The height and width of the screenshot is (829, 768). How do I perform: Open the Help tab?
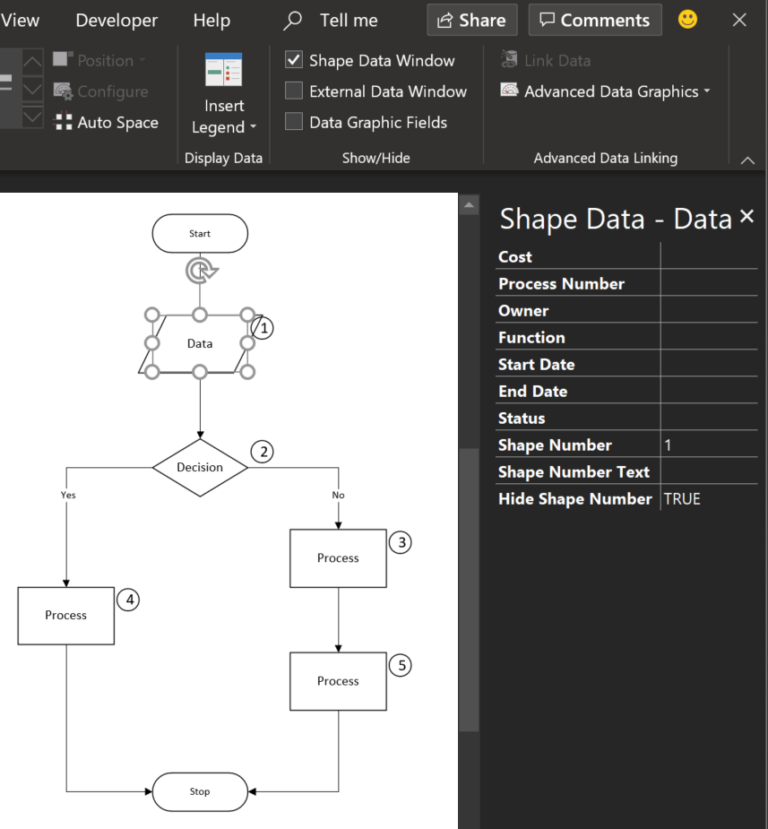point(211,20)
